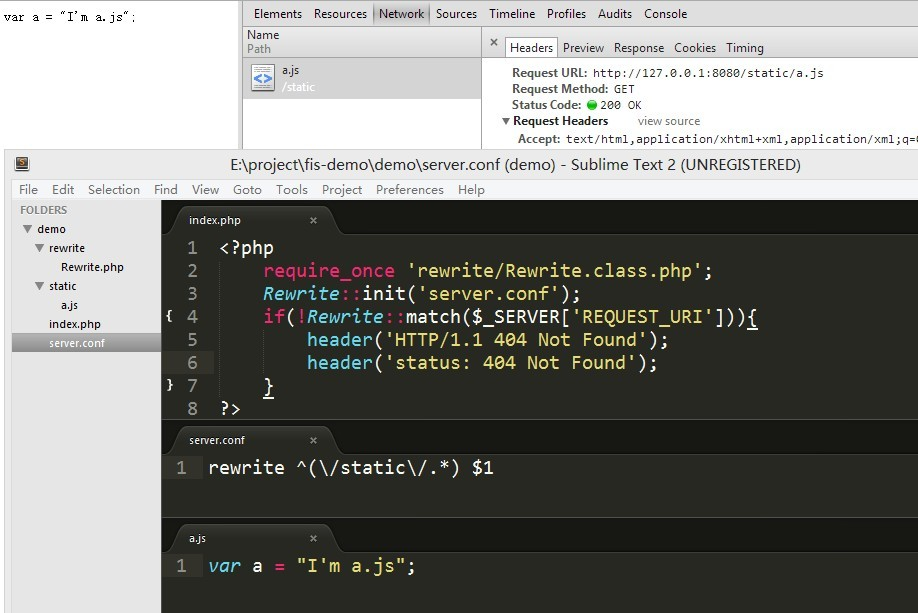This screenshot has height=613, width=918.
Task: Select the Network panel tab
Action: (401, 13)
